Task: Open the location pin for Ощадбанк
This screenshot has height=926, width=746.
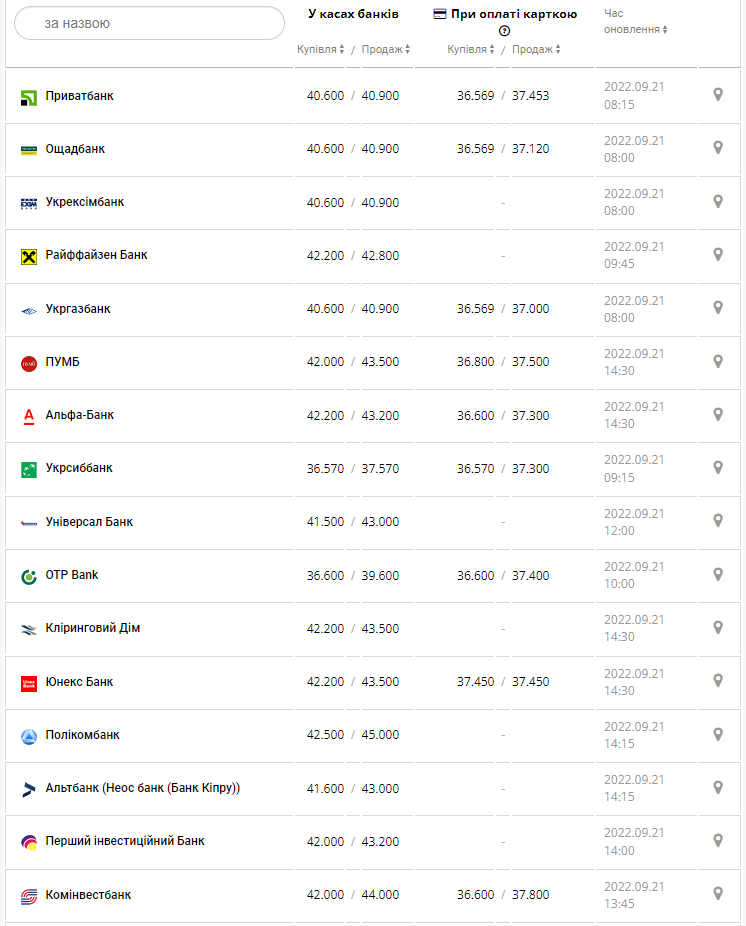Action: tap(717, 148)
